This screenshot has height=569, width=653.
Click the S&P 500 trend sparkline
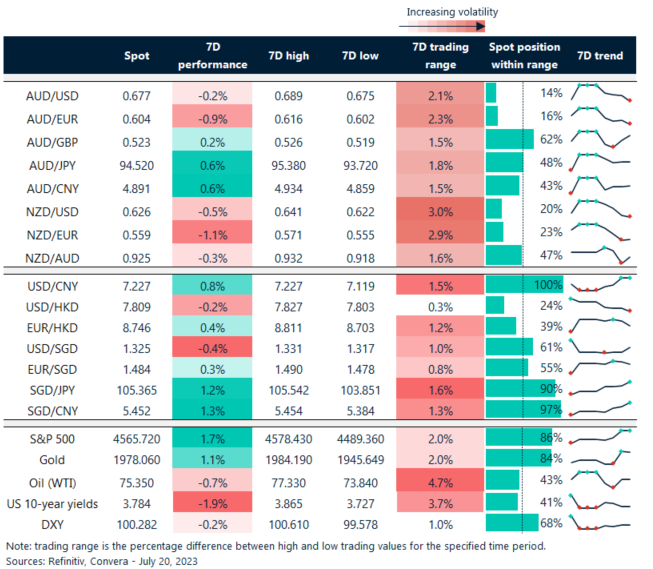tap(601, 437)
